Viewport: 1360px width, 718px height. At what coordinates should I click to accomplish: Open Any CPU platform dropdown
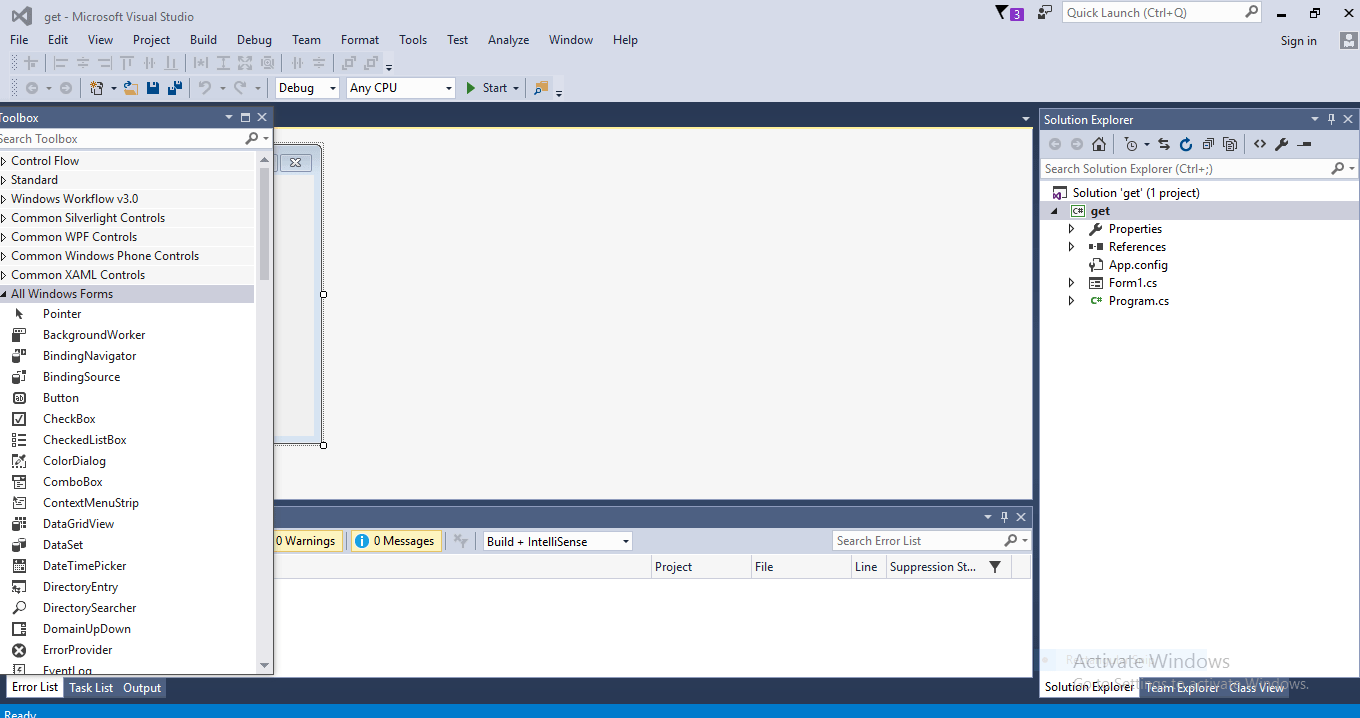400,88
